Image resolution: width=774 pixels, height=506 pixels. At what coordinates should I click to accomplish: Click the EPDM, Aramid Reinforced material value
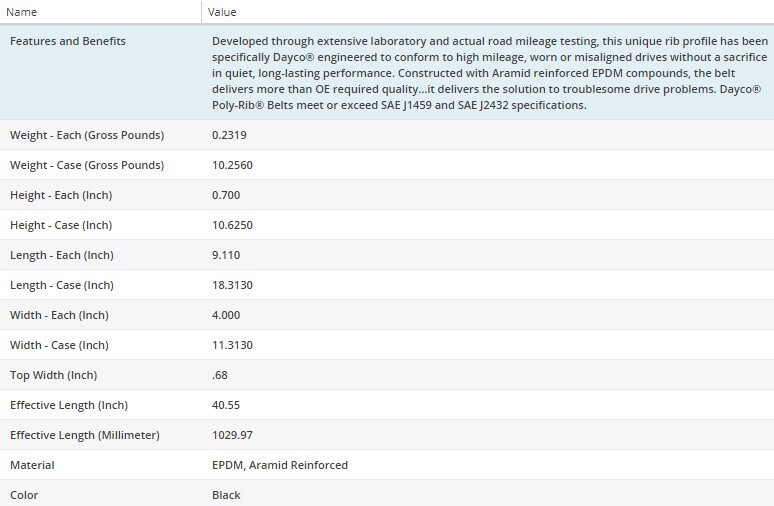coord(280,465)
